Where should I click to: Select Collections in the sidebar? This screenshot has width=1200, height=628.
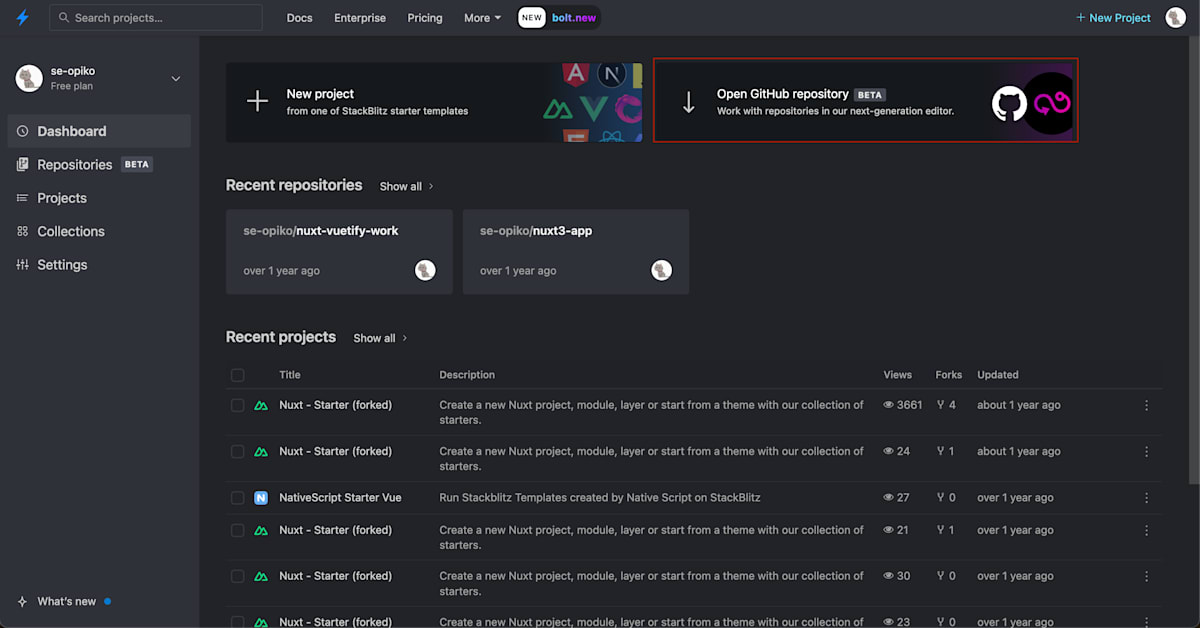tap(99, 231)
